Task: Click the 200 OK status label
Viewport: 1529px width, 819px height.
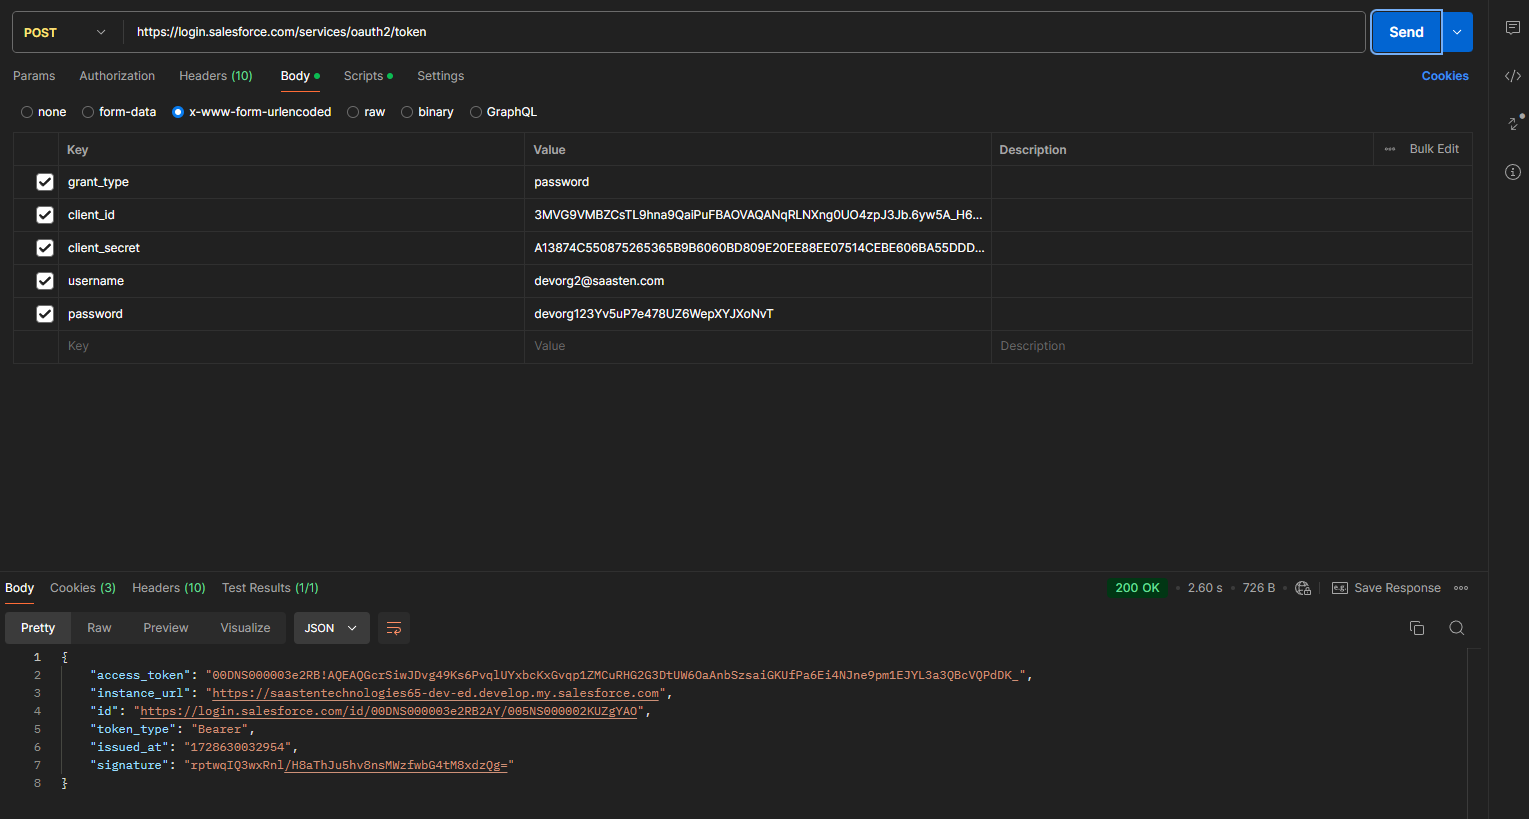Action: (1137, 588)
